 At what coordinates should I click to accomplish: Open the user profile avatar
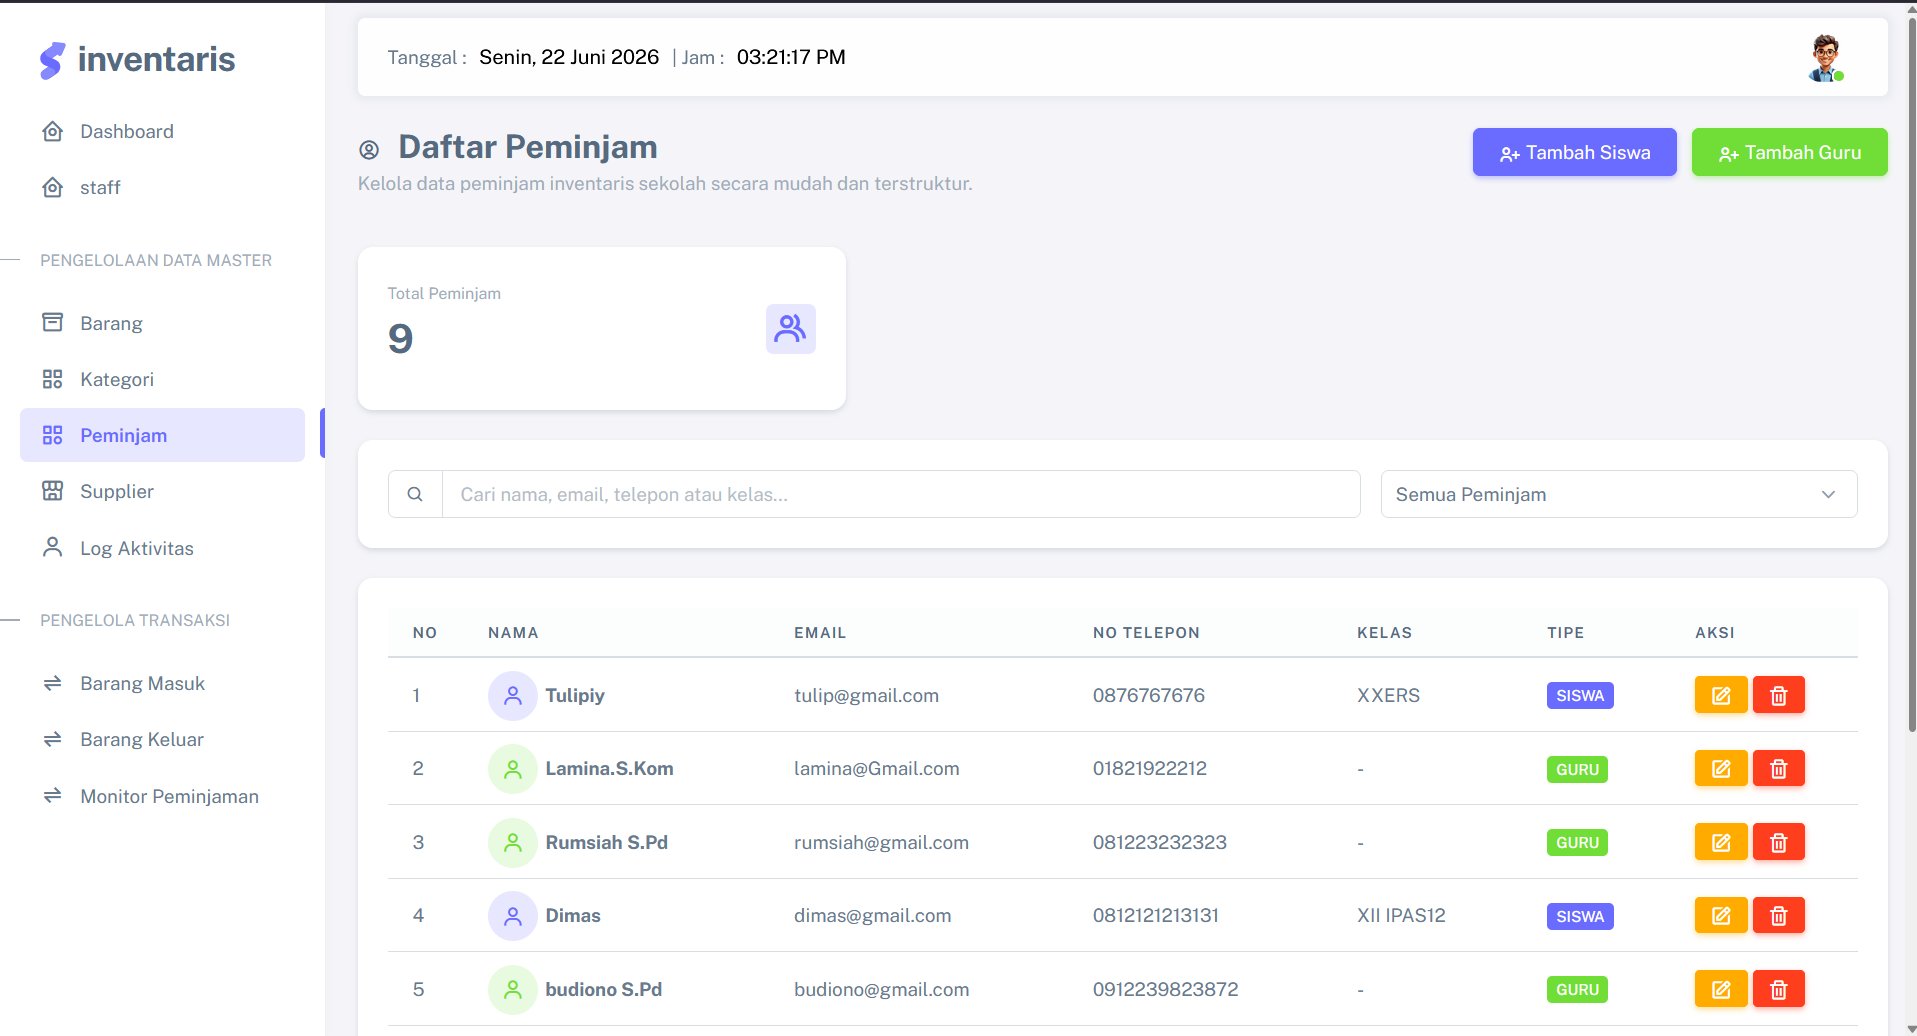[1826, 58]
